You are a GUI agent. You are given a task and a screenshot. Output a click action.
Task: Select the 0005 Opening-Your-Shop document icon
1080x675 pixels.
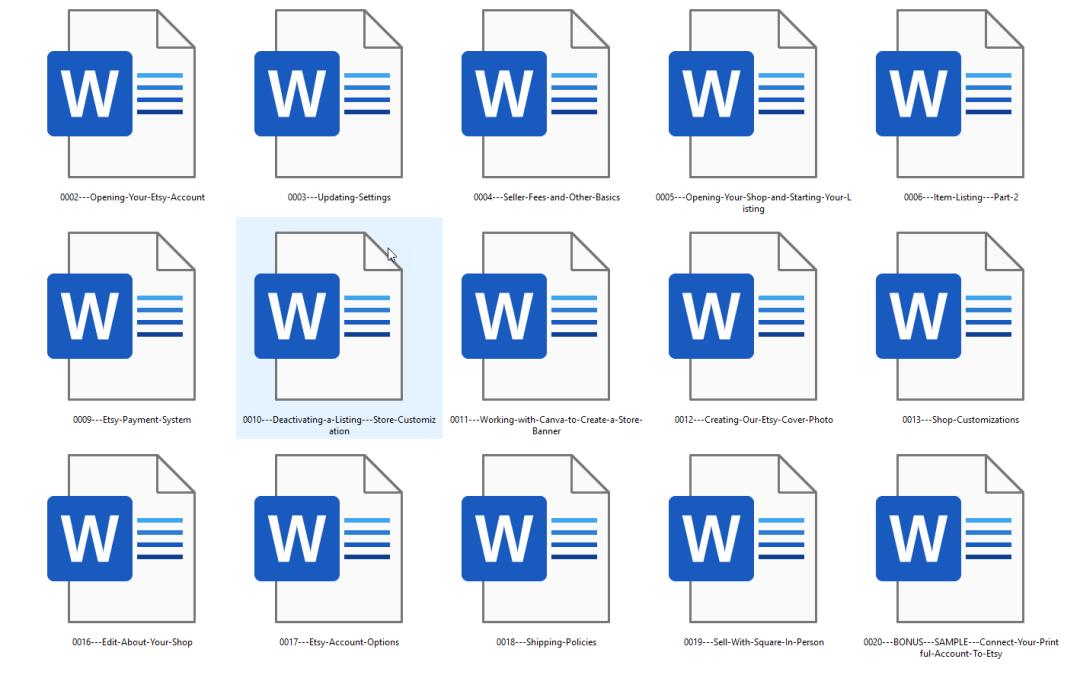point(743,94)
